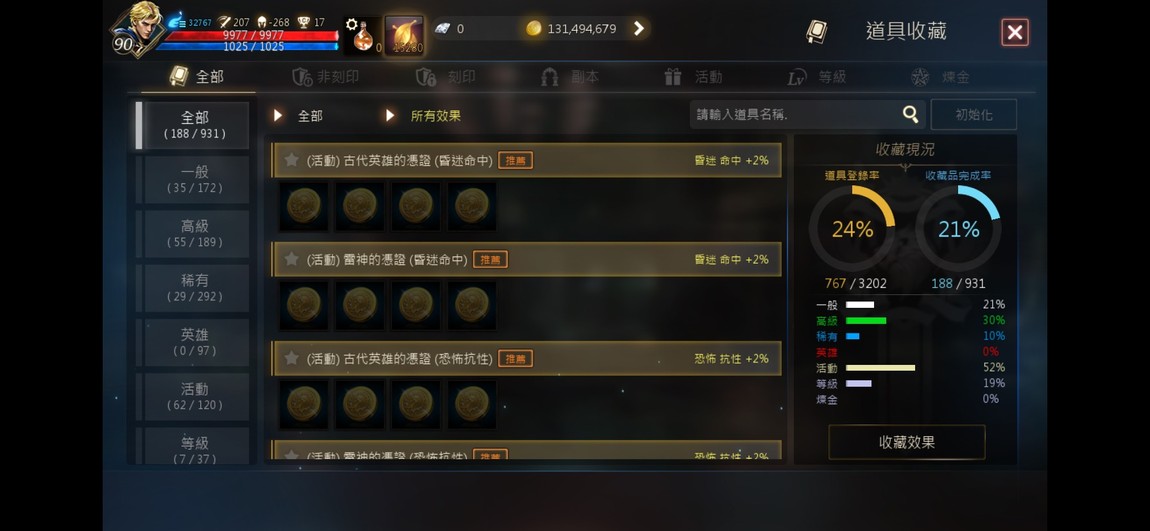Click the 24% 道具登錄率 progress ring
This screenshot has width=1150, height=531.
[x=852, y=230]
